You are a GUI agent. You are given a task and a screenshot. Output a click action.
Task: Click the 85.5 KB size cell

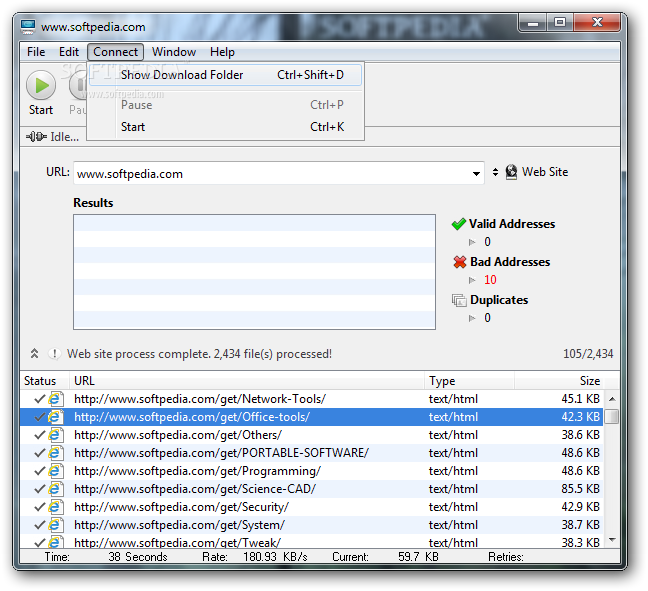580,489
